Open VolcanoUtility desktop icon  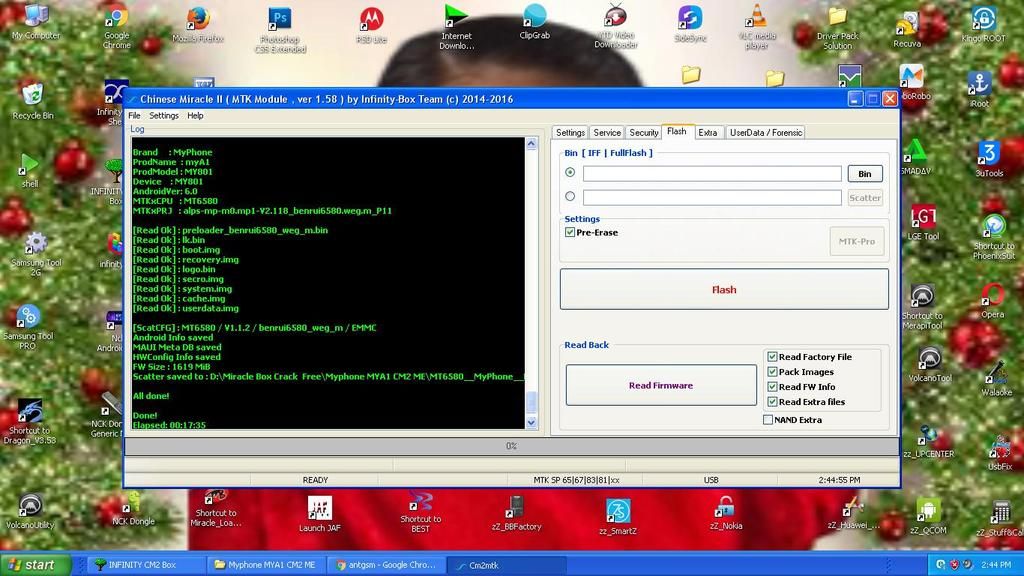30,511
